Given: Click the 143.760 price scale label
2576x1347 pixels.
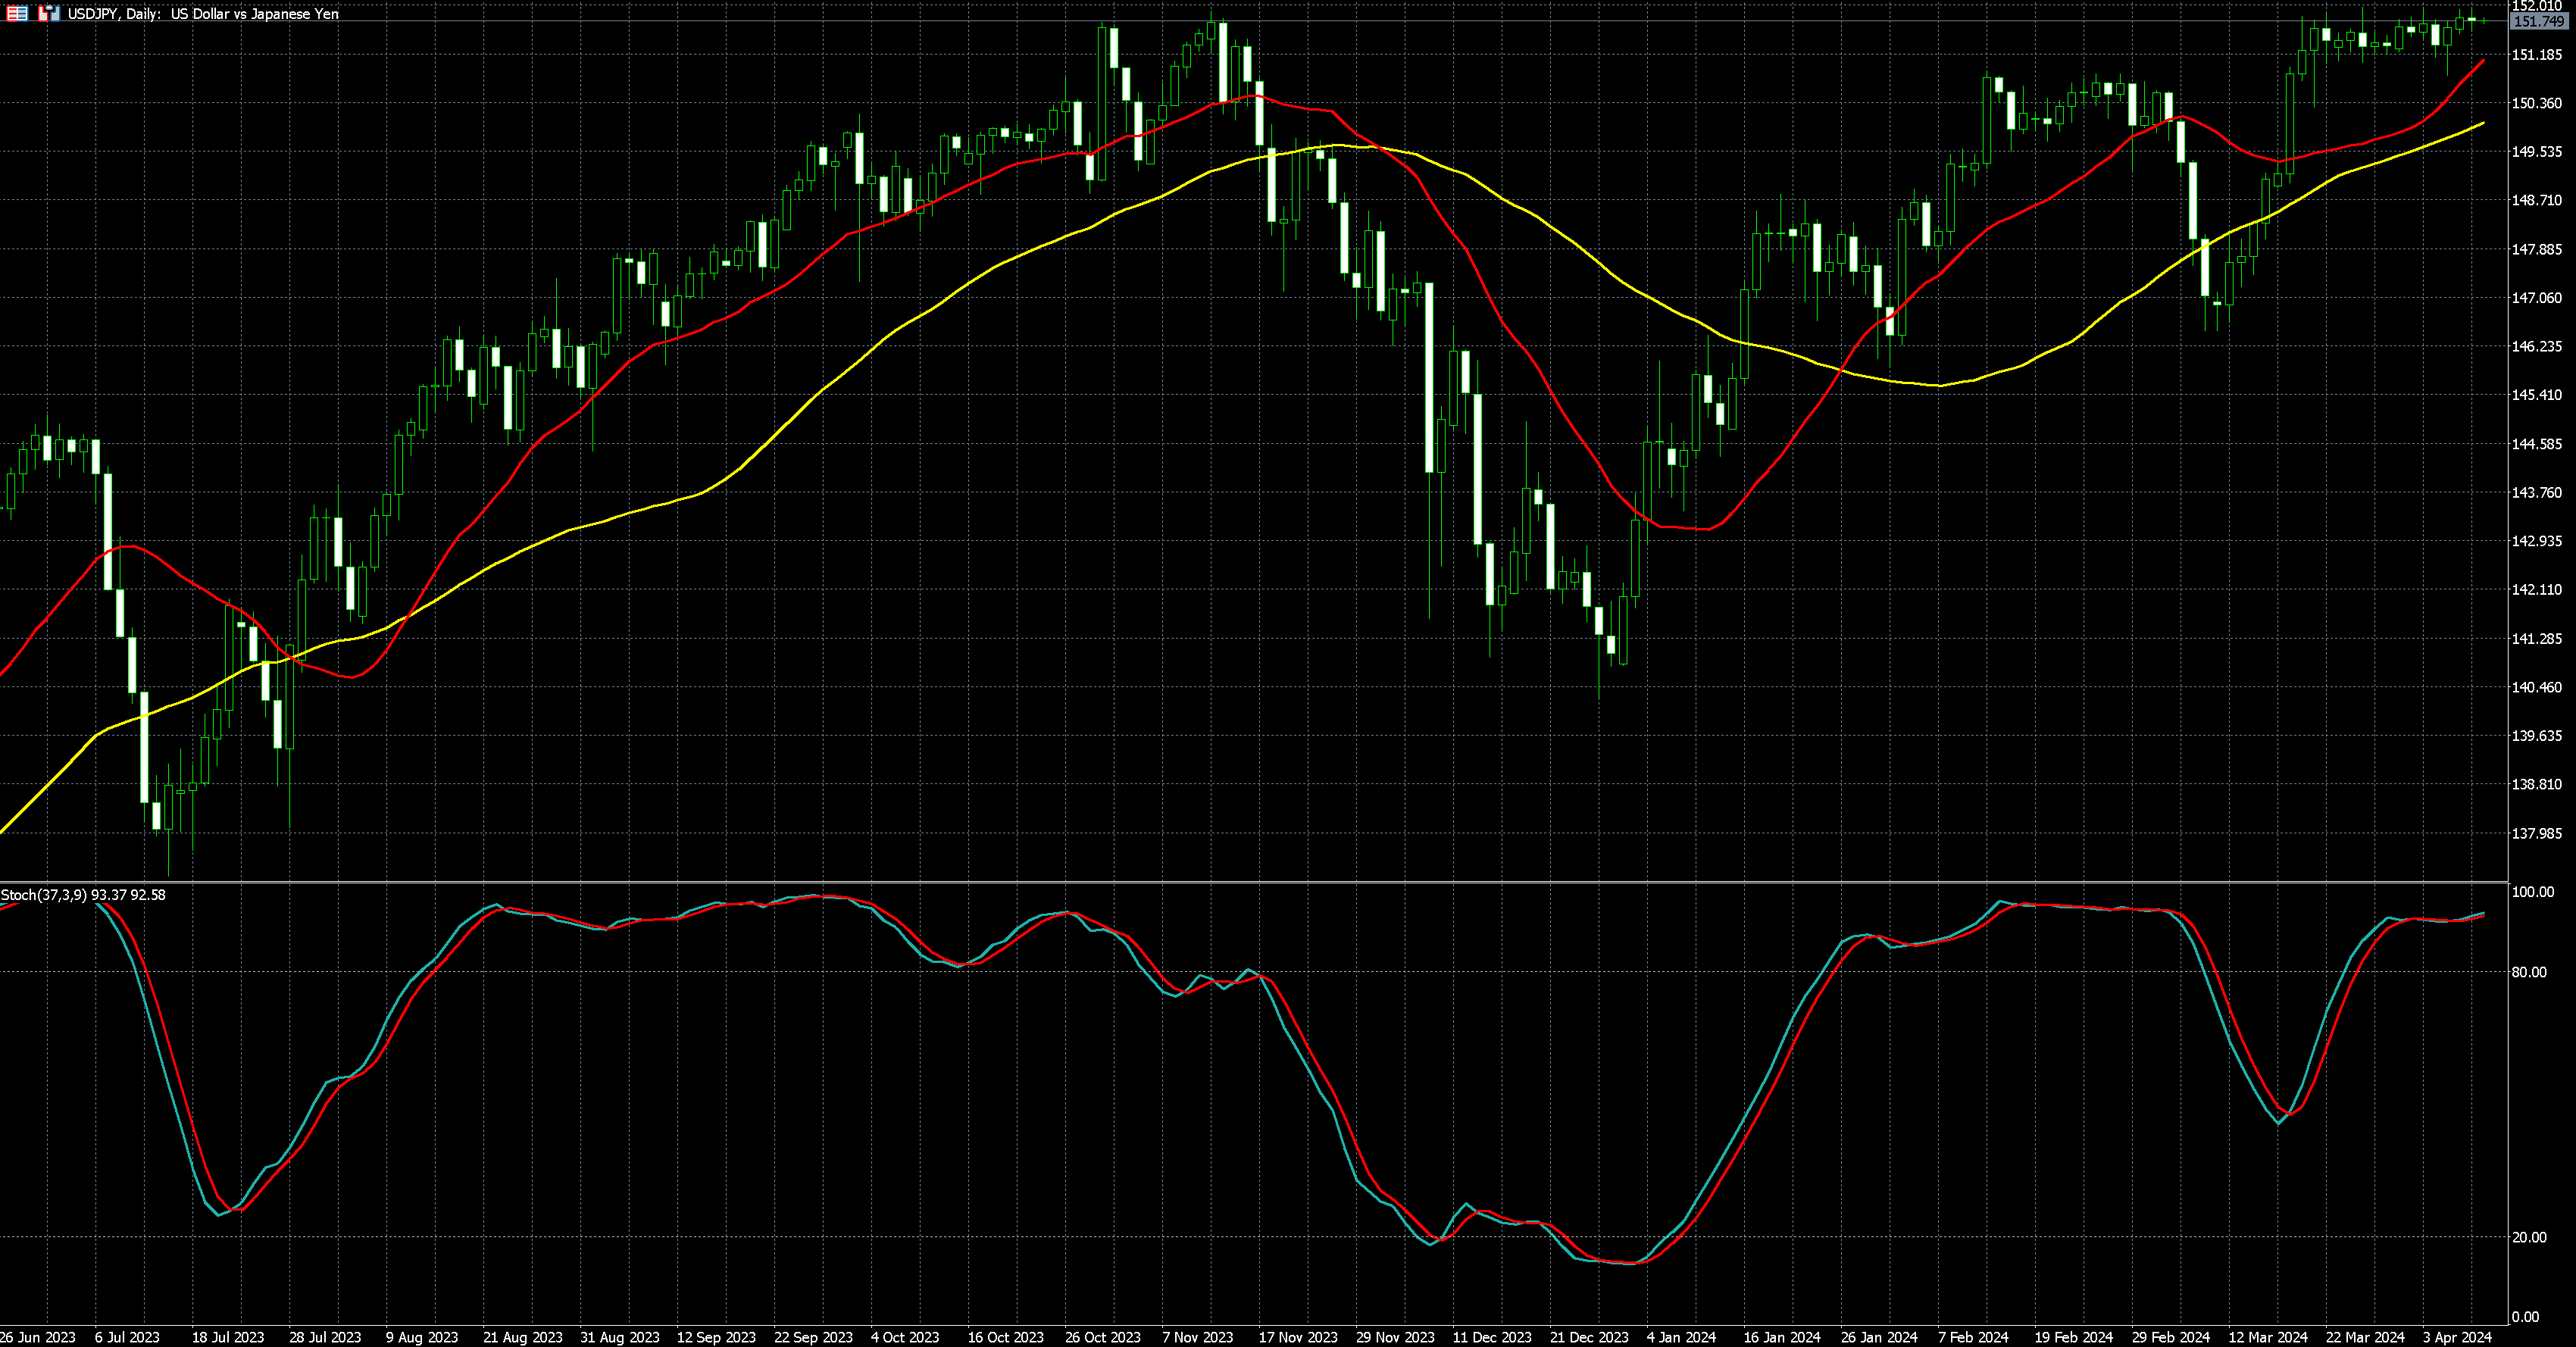Looking at the screenshot, I should [2537, 493].
